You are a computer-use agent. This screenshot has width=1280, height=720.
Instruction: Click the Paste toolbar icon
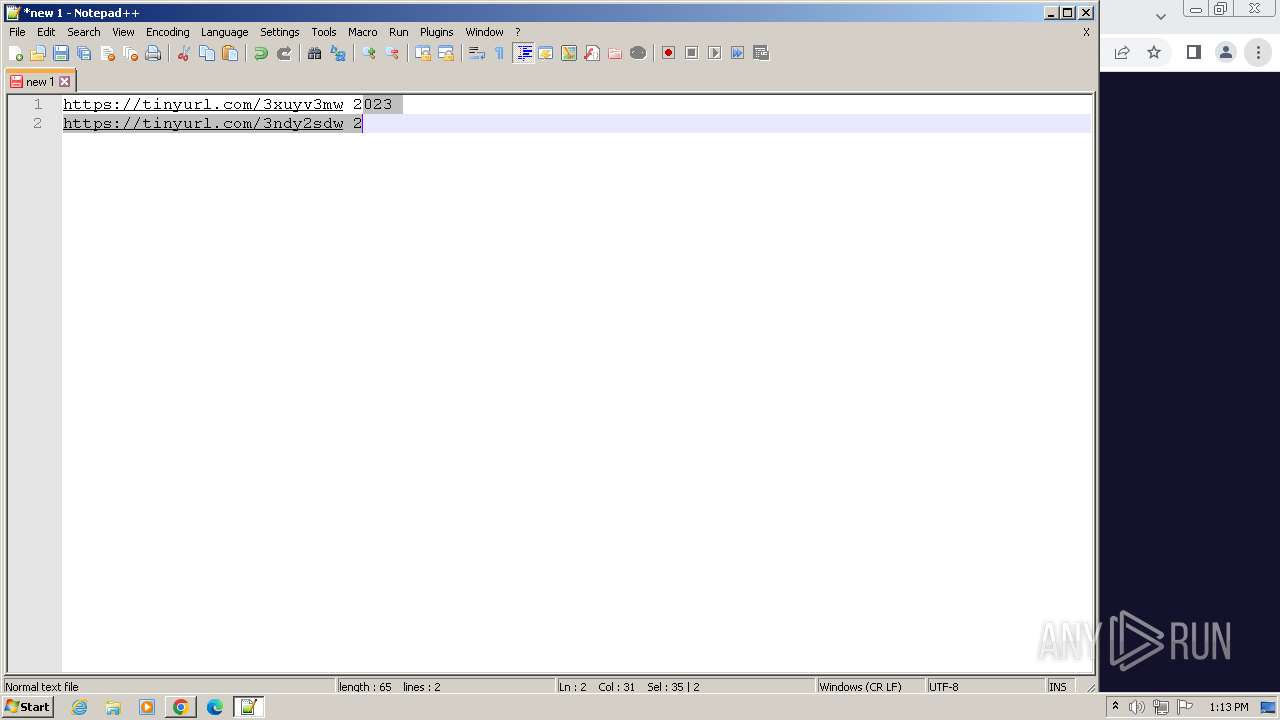pyautogui.click(x=229, y=53)
